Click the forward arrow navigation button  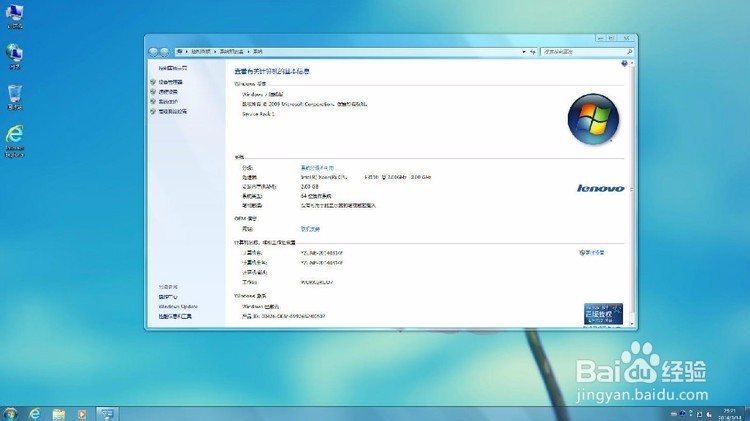click(x=164, y=52)
